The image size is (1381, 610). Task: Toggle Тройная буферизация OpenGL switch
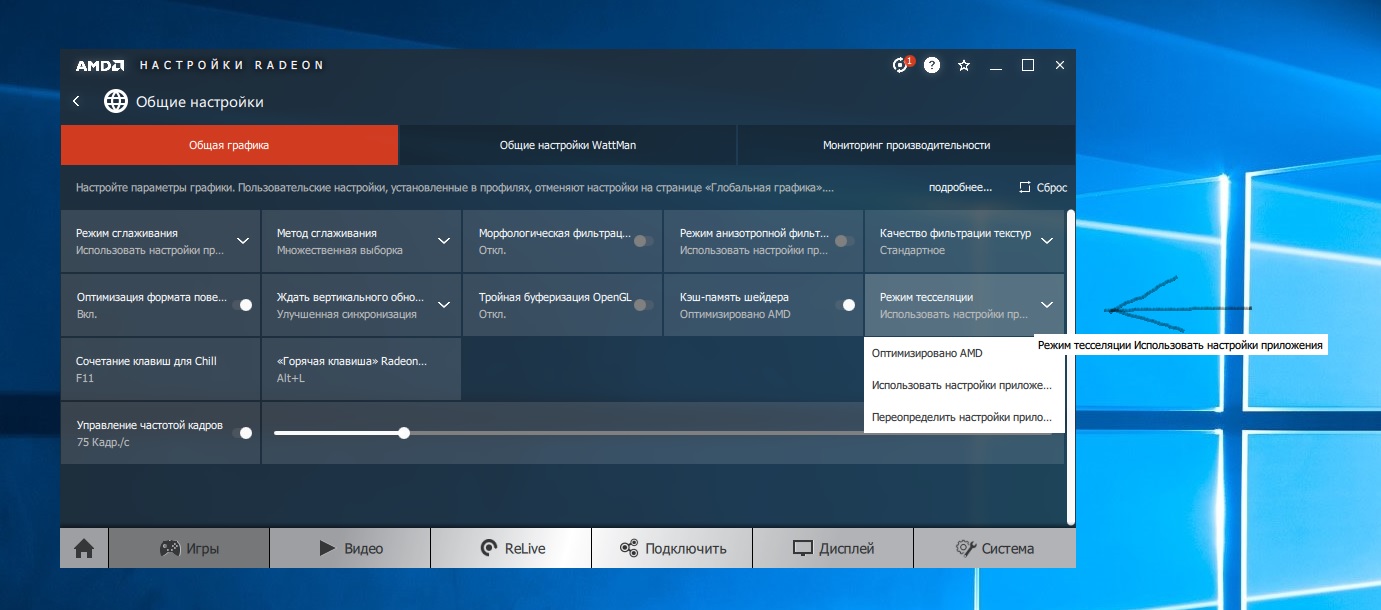[x=644, y=305]
